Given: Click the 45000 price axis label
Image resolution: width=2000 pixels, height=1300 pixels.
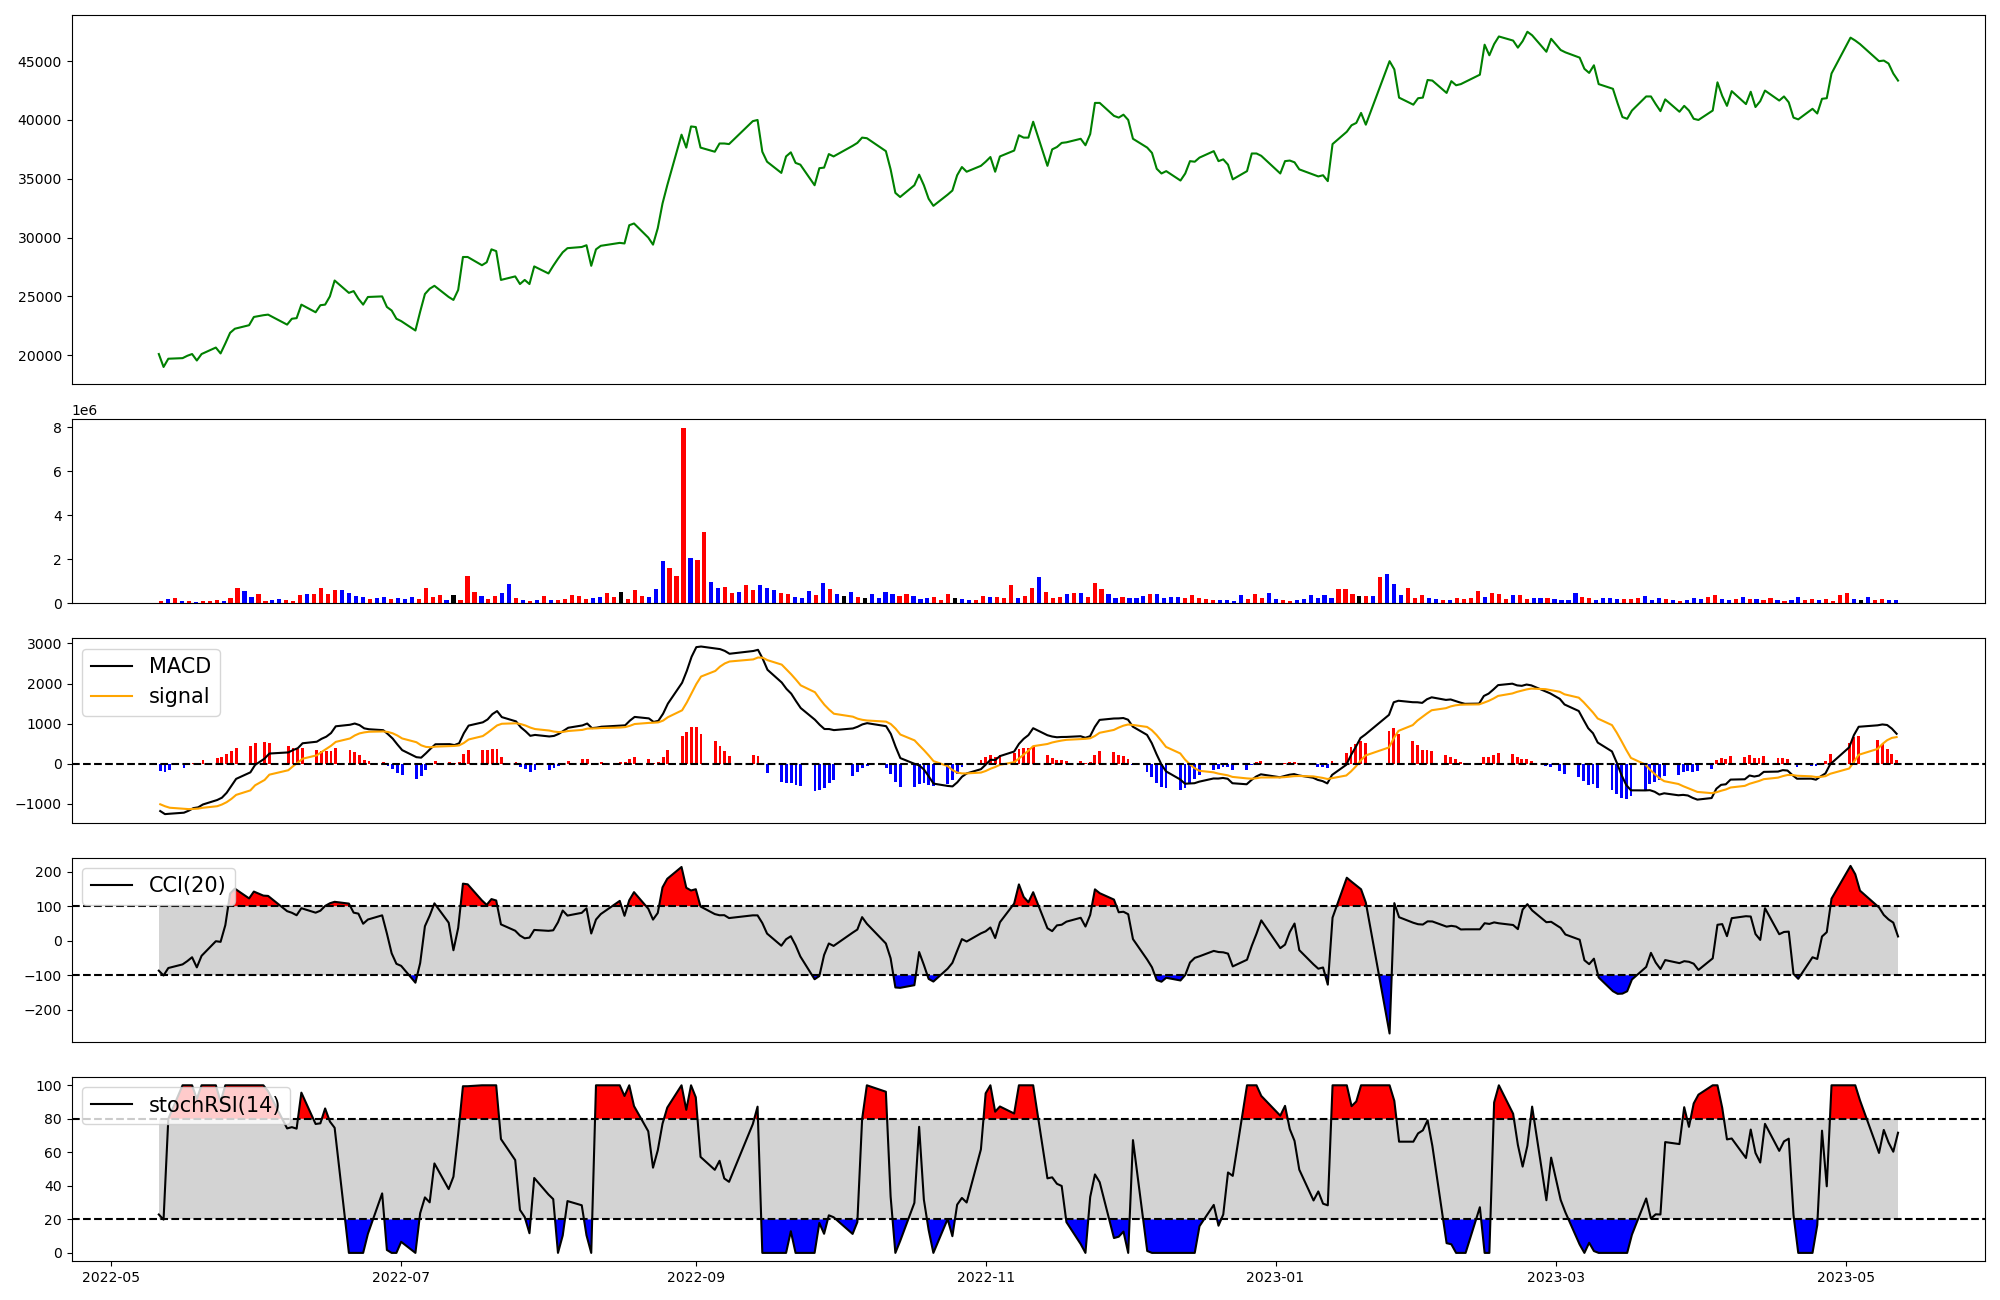Looking at the screenshot, I should tap(40, 62).
